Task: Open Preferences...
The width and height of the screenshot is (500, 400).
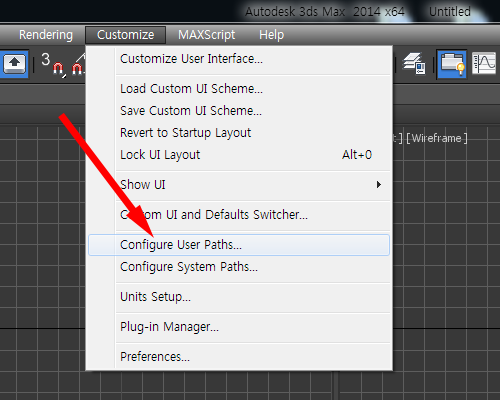Action: coord(239,357)
